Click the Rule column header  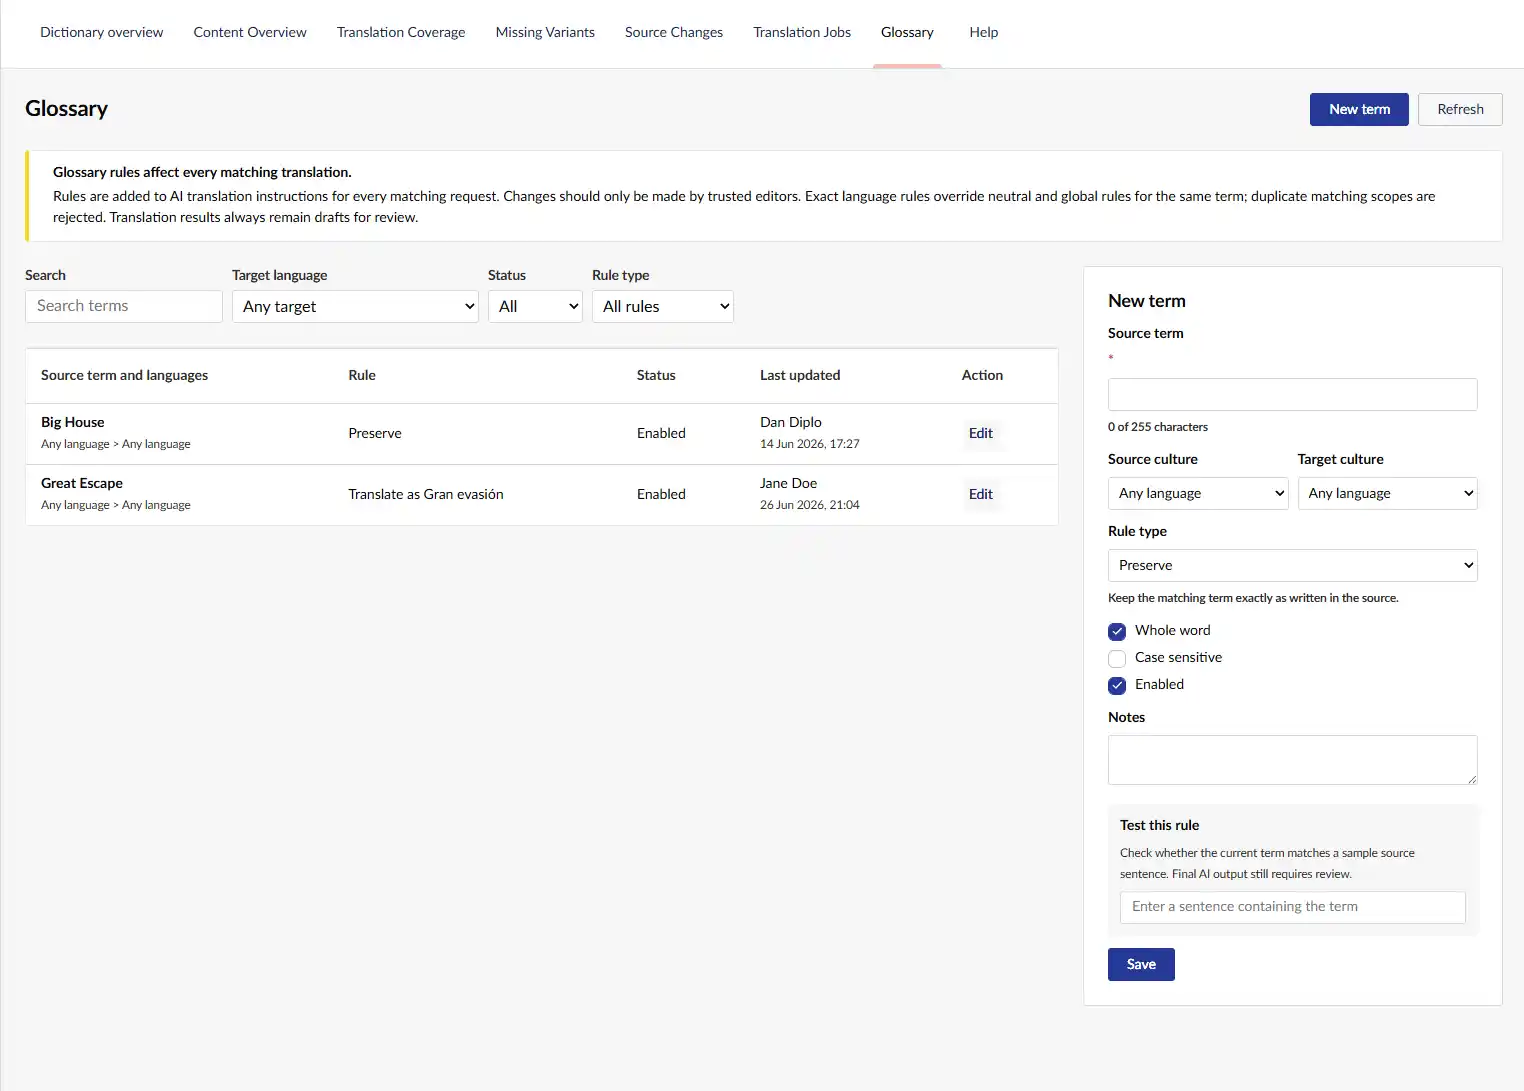pos(362,375)
